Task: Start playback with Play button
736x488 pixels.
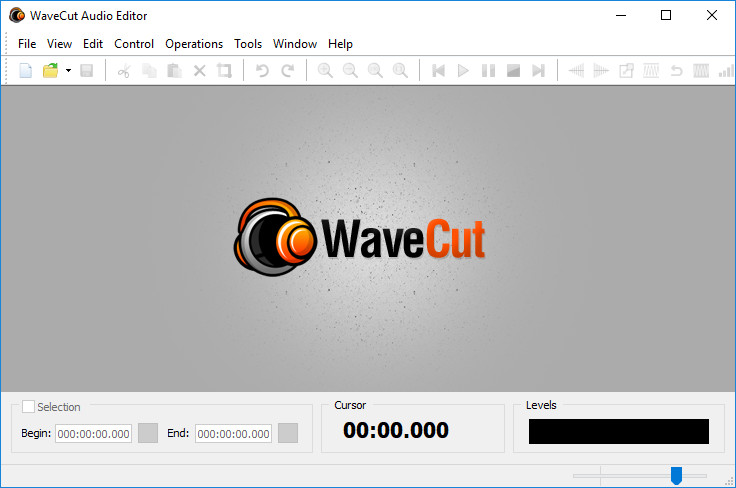Action: click(x=463, y=71)
